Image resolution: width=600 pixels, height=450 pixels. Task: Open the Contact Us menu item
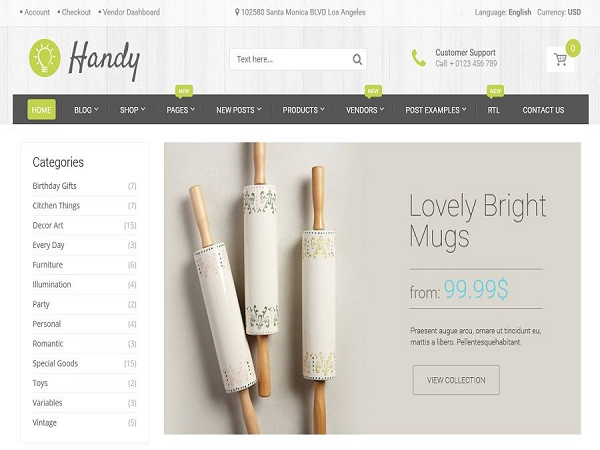(543, 110)
